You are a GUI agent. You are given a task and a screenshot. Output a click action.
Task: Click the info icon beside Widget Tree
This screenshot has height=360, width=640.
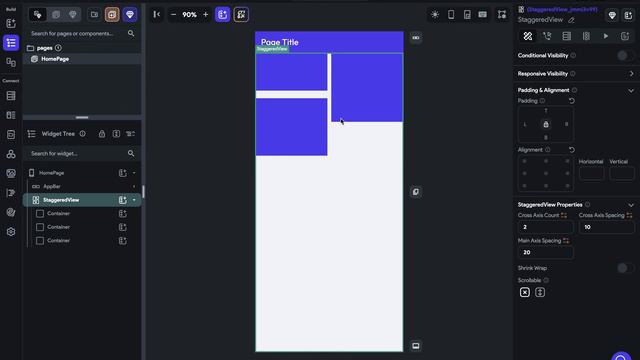coord(83,133)
